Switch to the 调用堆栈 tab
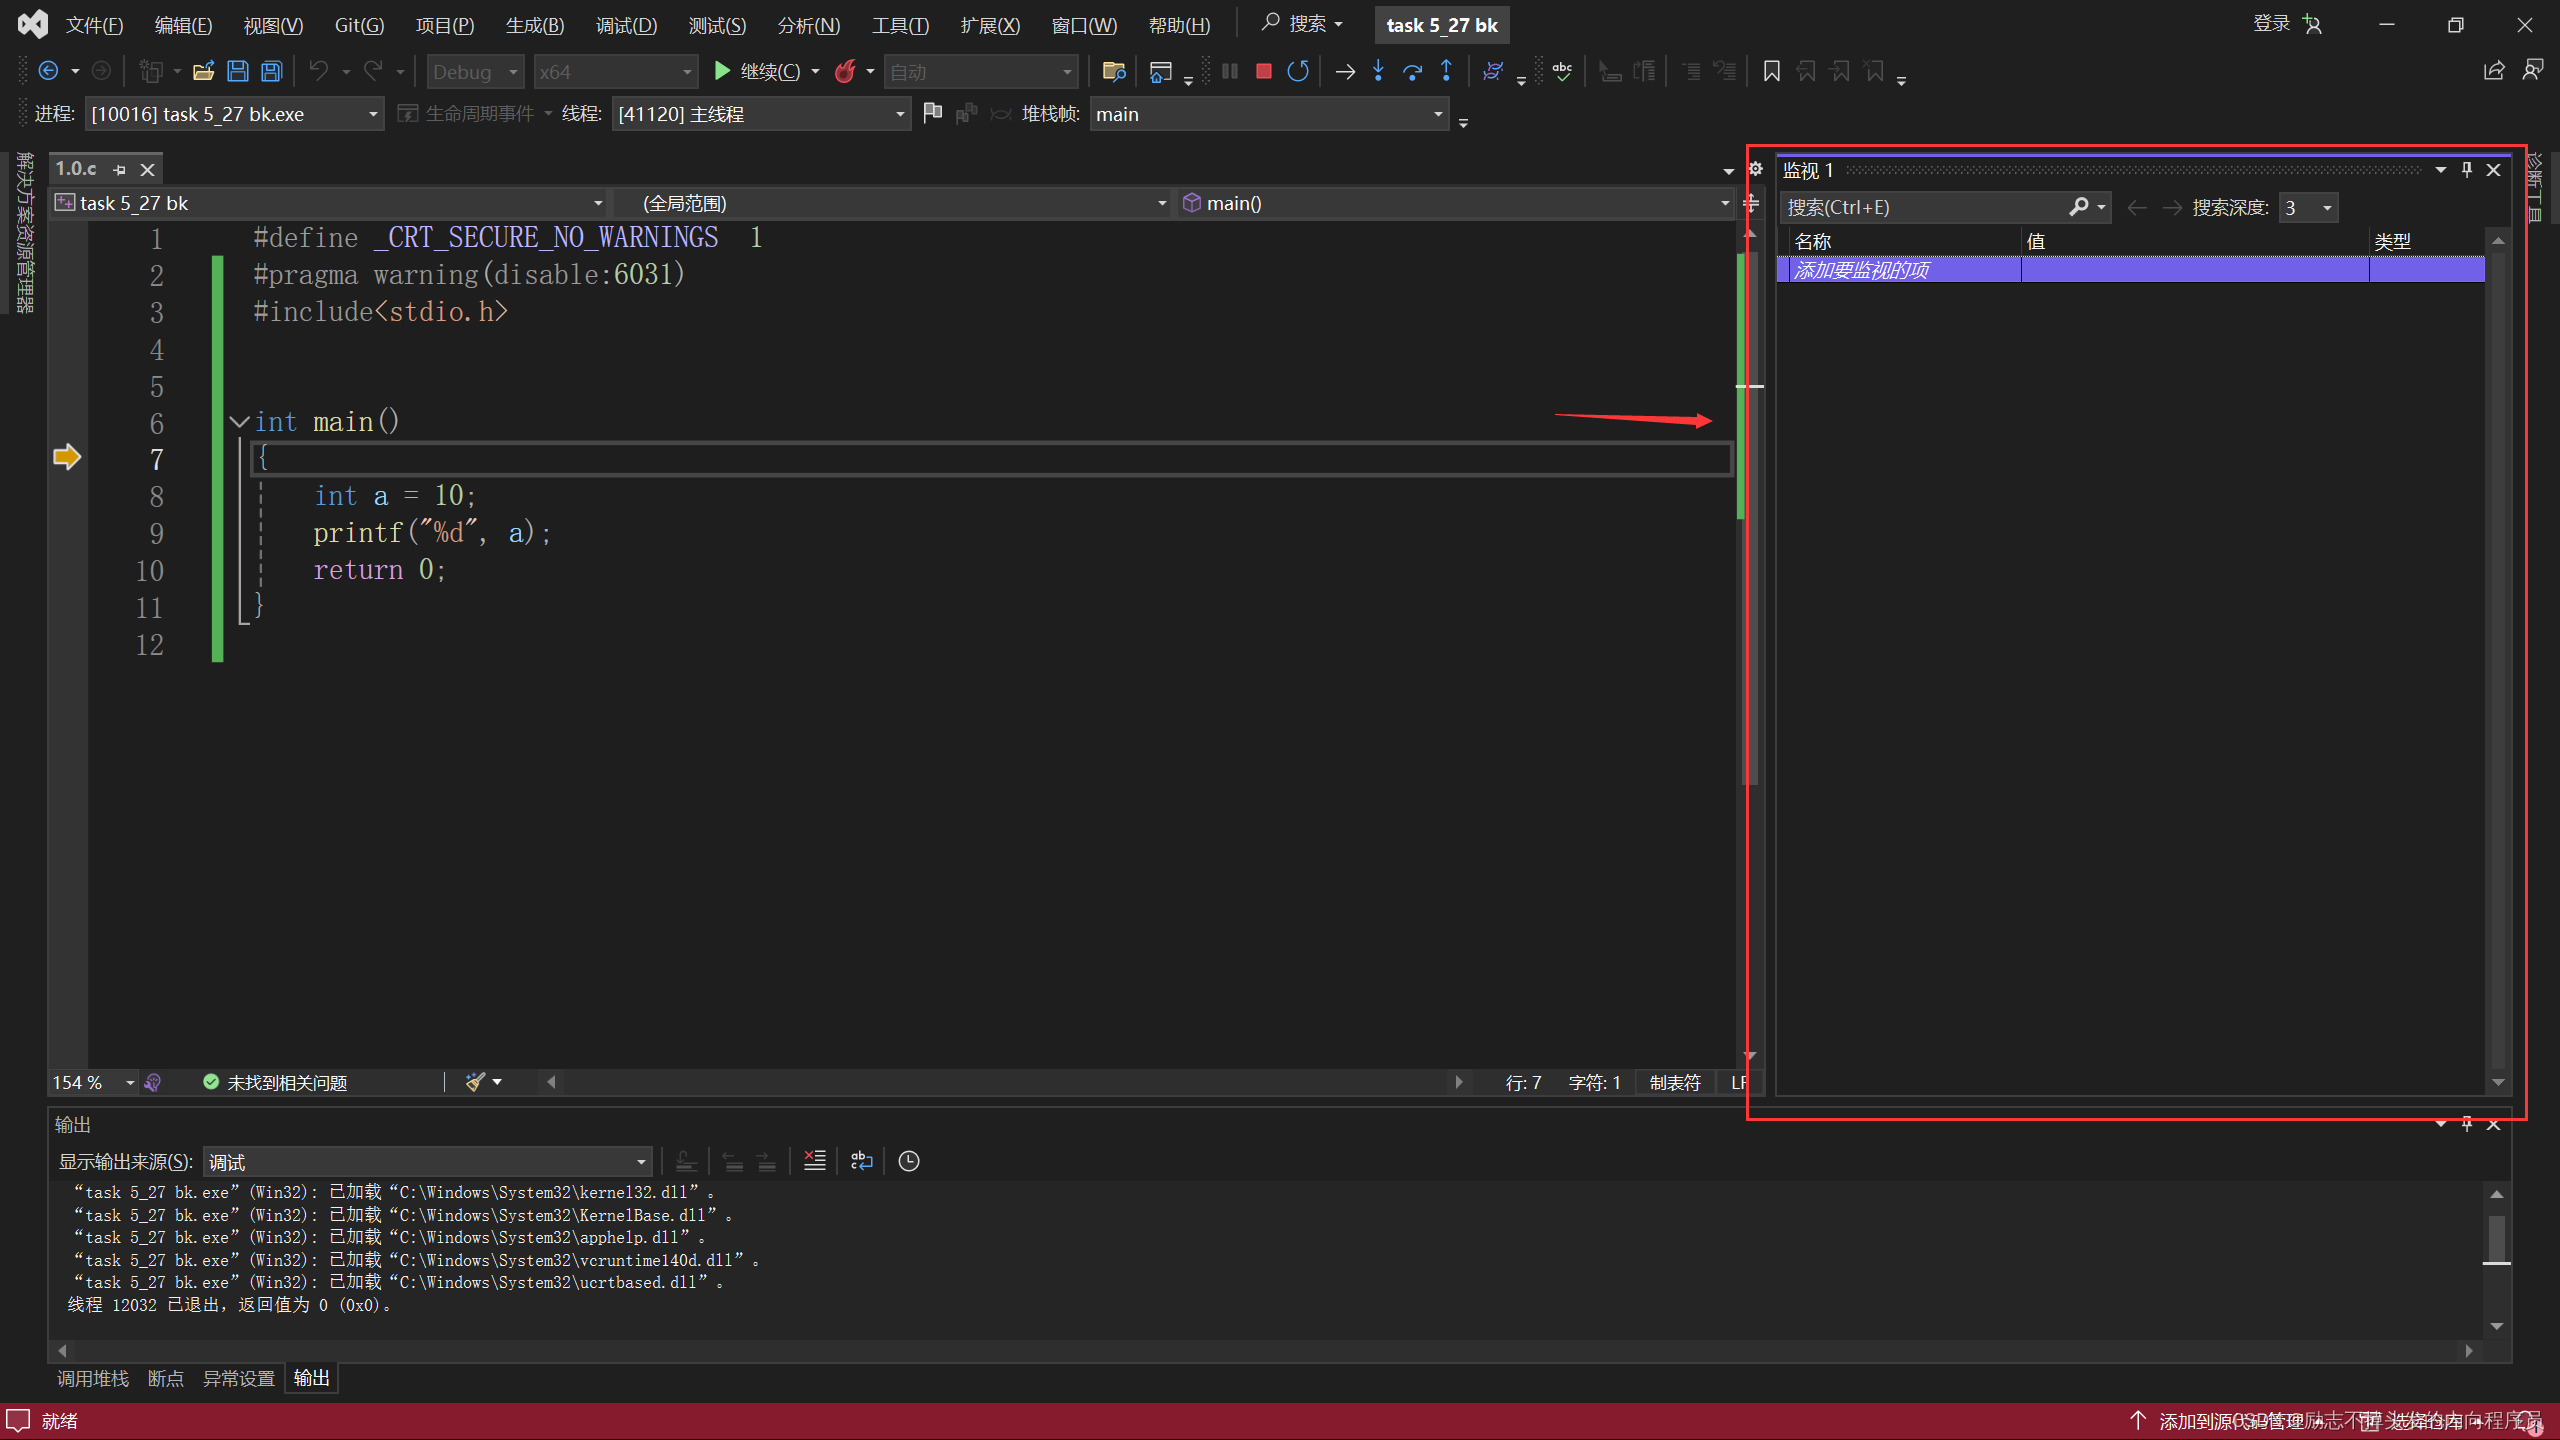Image resolution: width=2560 pixels, height=1440 pixels. (93, 1379)
